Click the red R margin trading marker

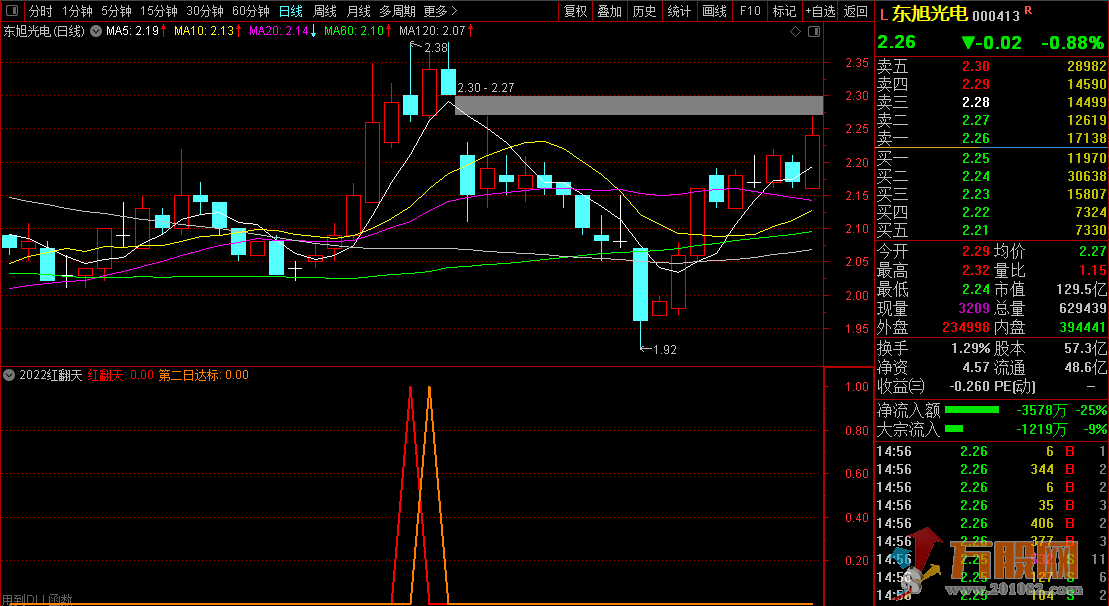pos(1028,11)
